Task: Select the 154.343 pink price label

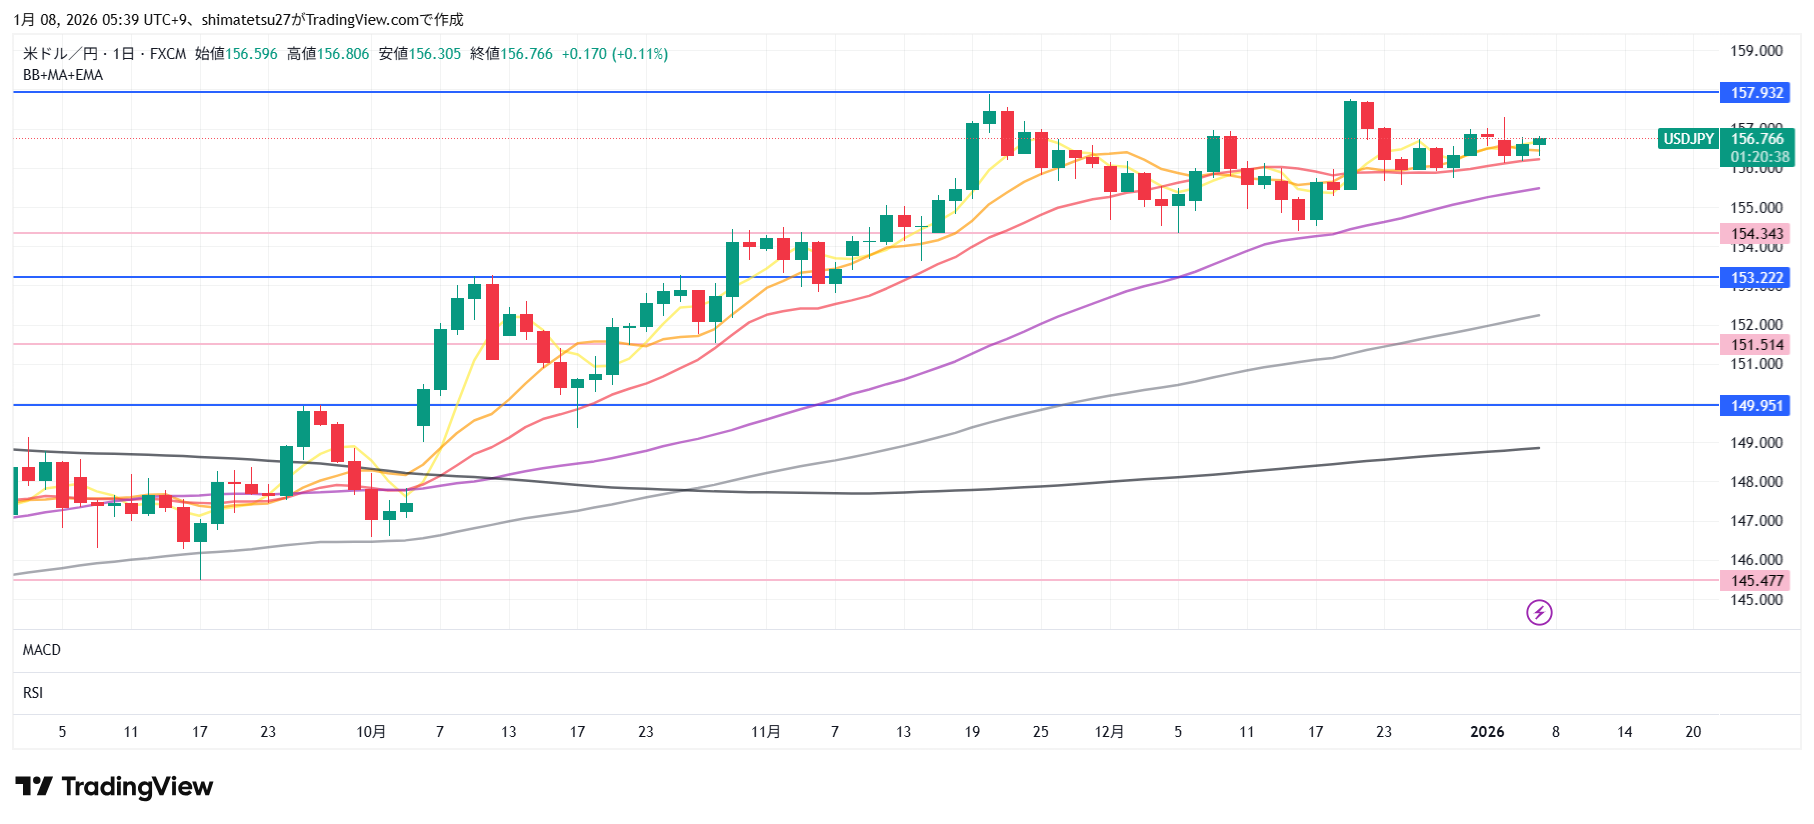Action: click(1756, 234)
